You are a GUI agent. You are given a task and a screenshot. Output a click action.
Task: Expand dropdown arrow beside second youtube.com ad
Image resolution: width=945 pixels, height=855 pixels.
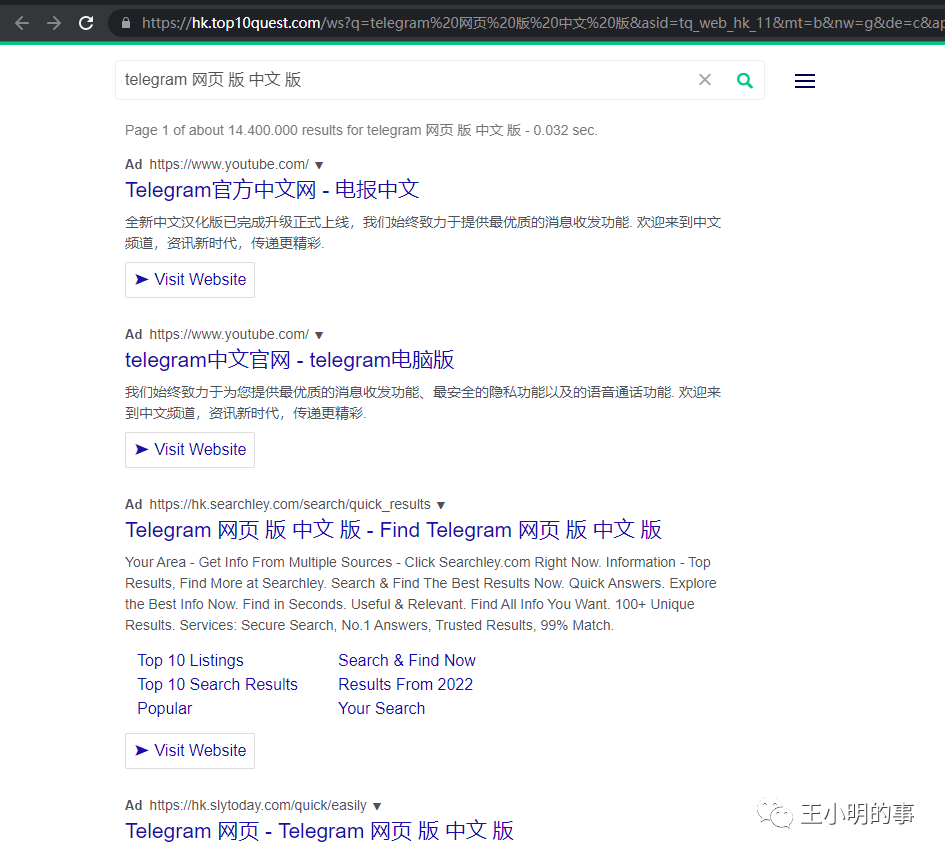point(319,335)
